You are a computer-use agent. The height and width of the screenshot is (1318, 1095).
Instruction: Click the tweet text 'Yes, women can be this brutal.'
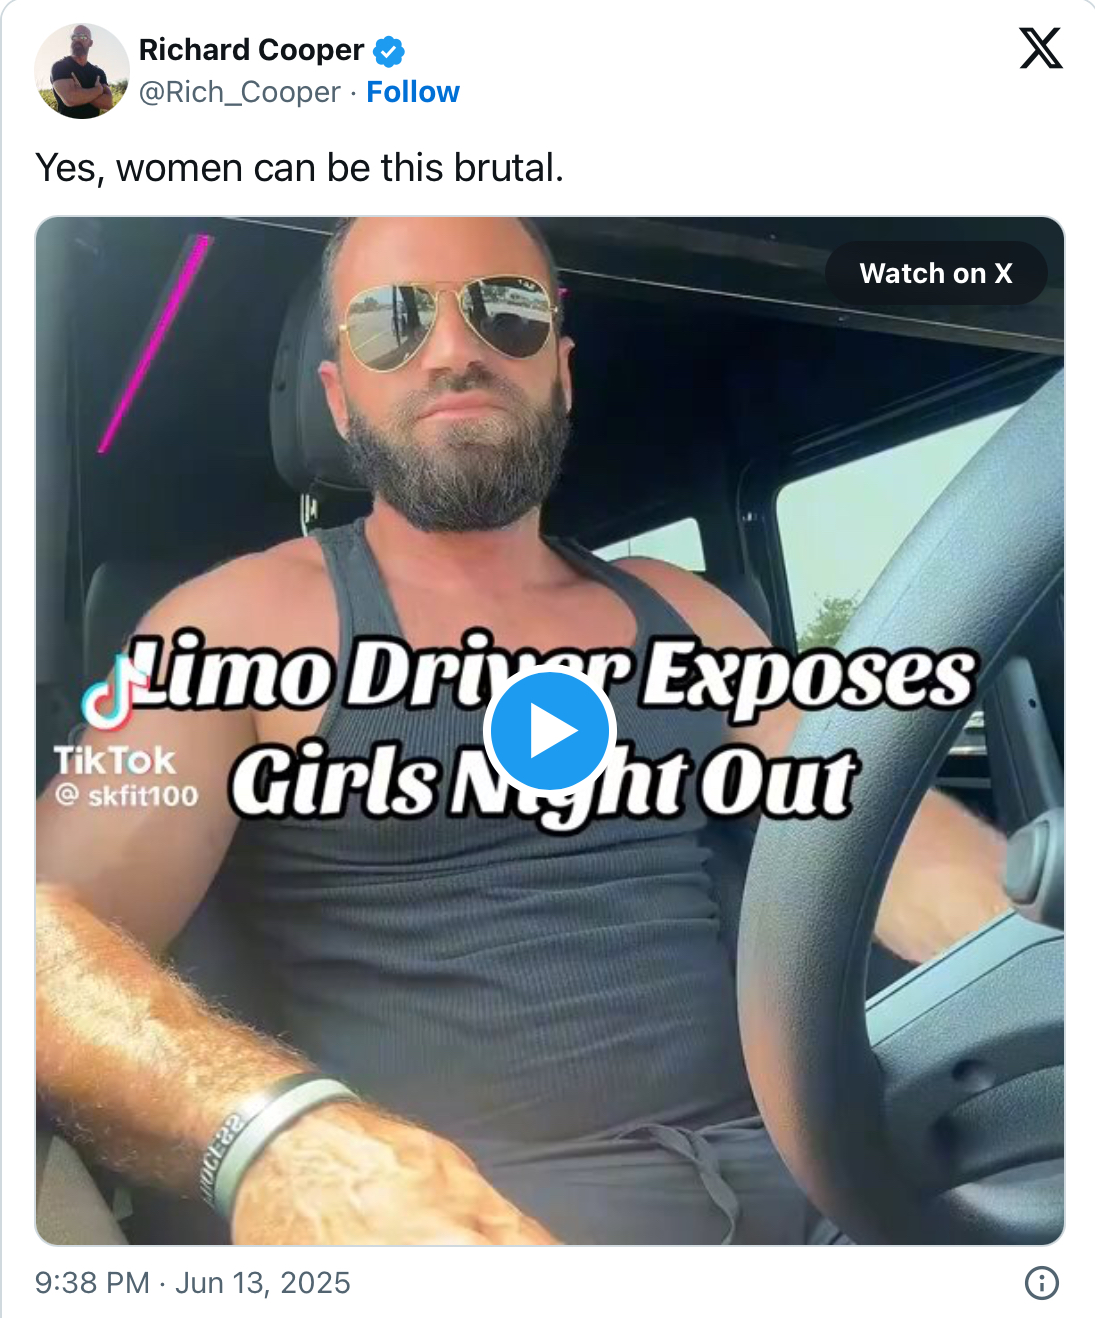pyautogui.click(x=300, y=168)
